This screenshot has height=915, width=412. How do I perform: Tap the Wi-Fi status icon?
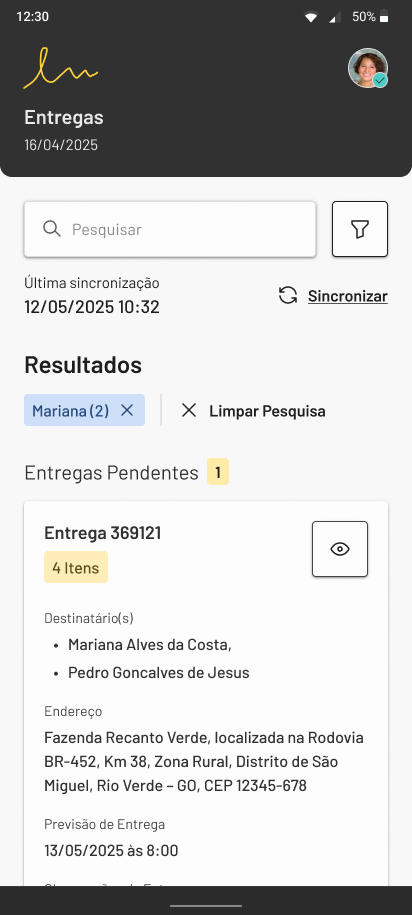pos(310,18)
